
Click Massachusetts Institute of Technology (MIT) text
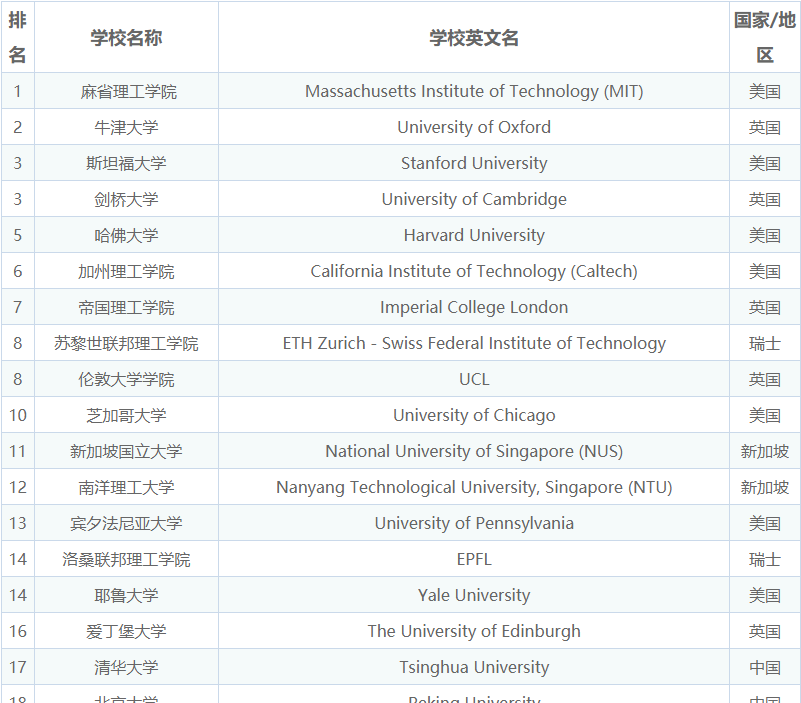pos(474,91)
